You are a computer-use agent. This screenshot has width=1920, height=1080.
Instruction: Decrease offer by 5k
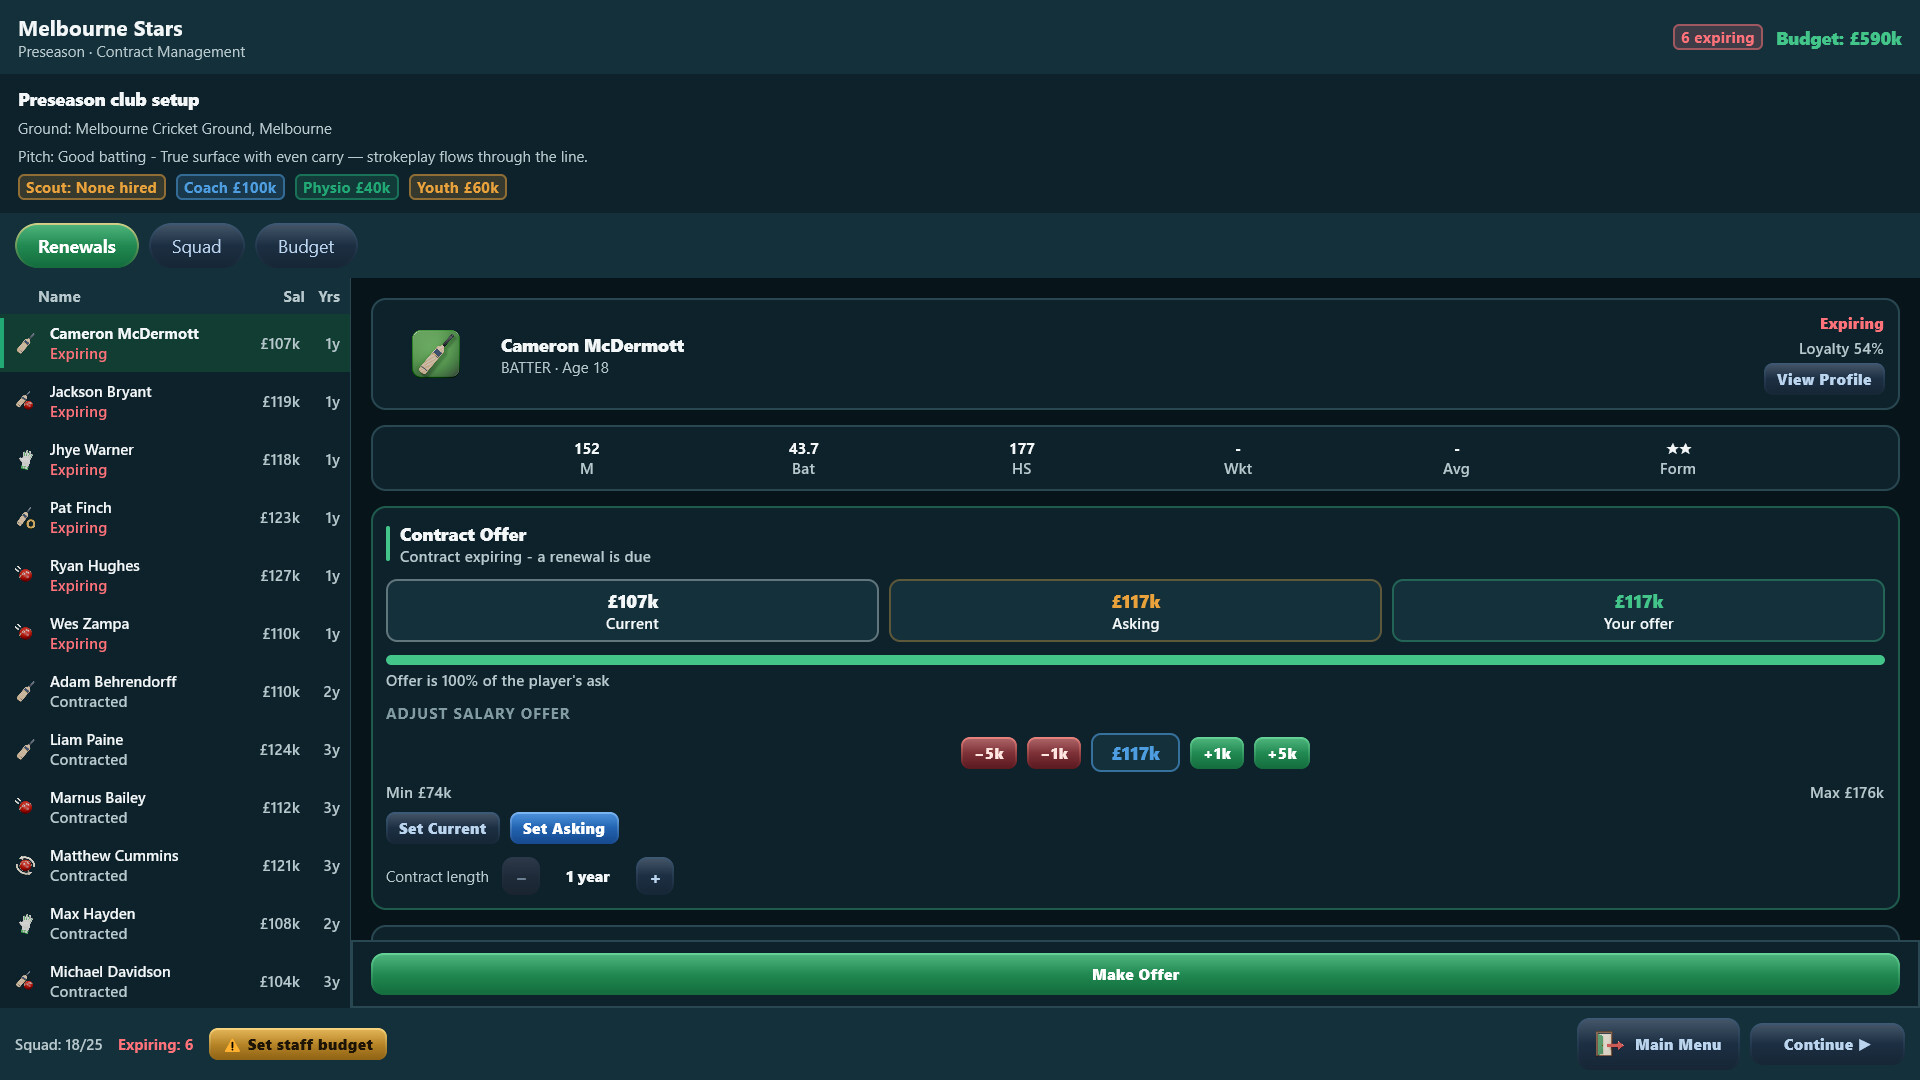coord(989,754)
